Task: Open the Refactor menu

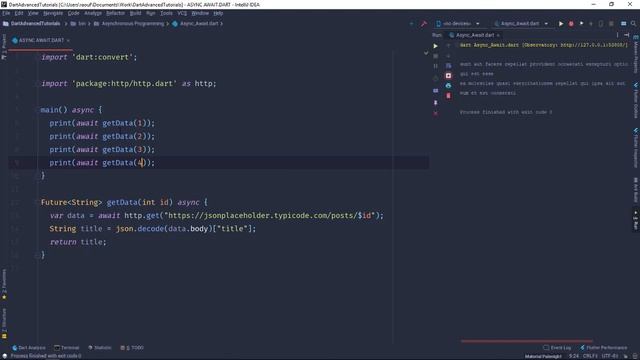Action: [x=116, y=13]
